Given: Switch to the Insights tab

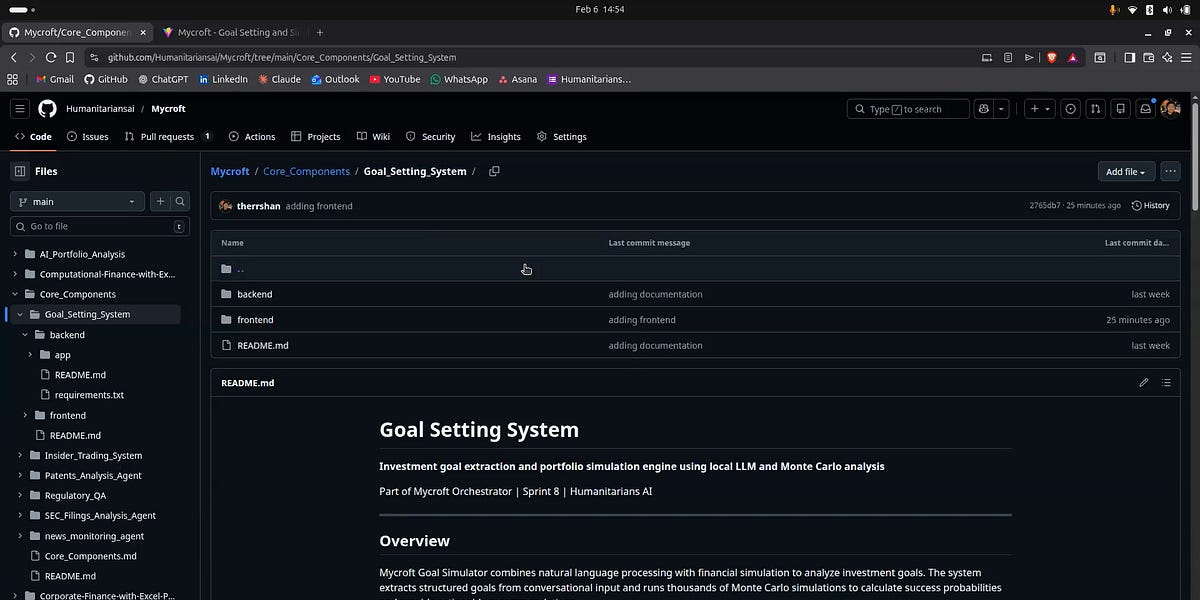Looking at the screenshot, I should coord(496,137).
